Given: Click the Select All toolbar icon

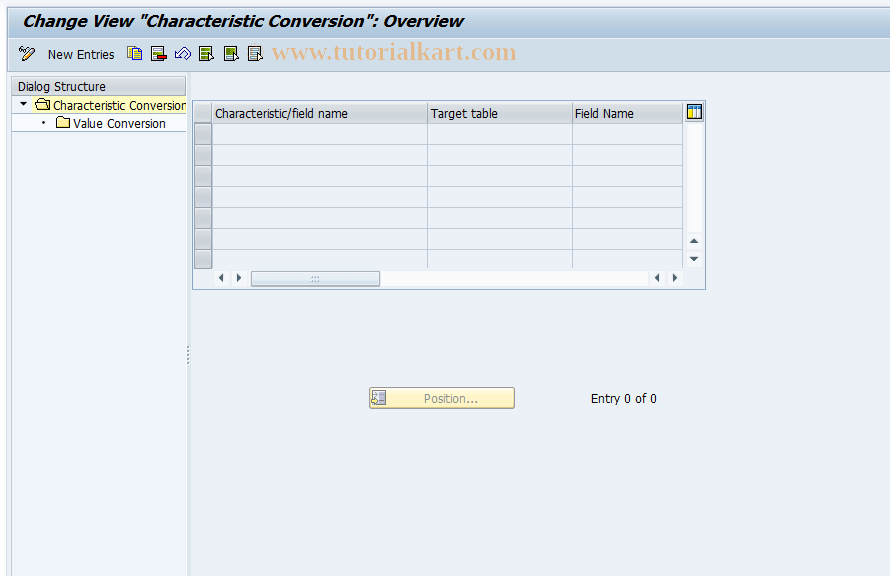Looking at the screenshot, I should pyautogui.click(x=206, y=54).
